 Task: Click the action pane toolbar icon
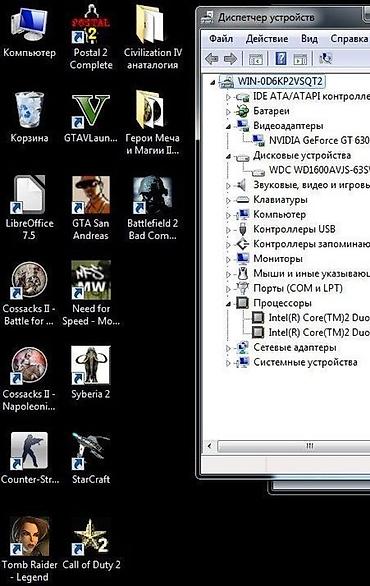pyautogui.click(x=300, y=59)
